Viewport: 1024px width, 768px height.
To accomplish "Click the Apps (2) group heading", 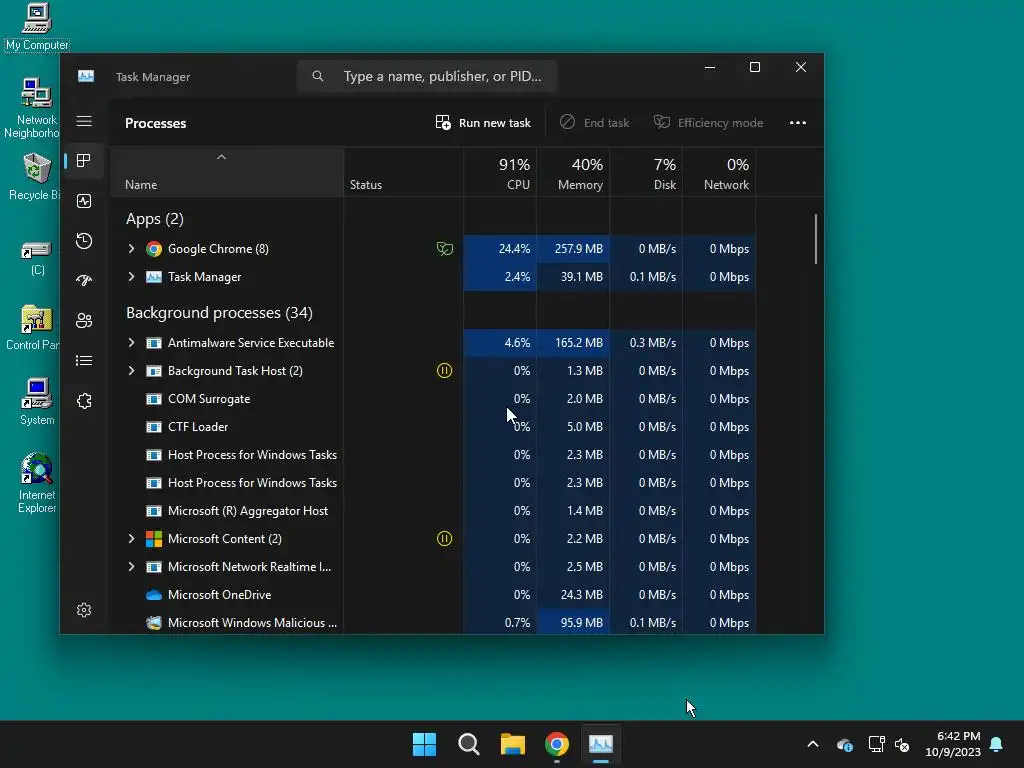I will coord(155,219).
